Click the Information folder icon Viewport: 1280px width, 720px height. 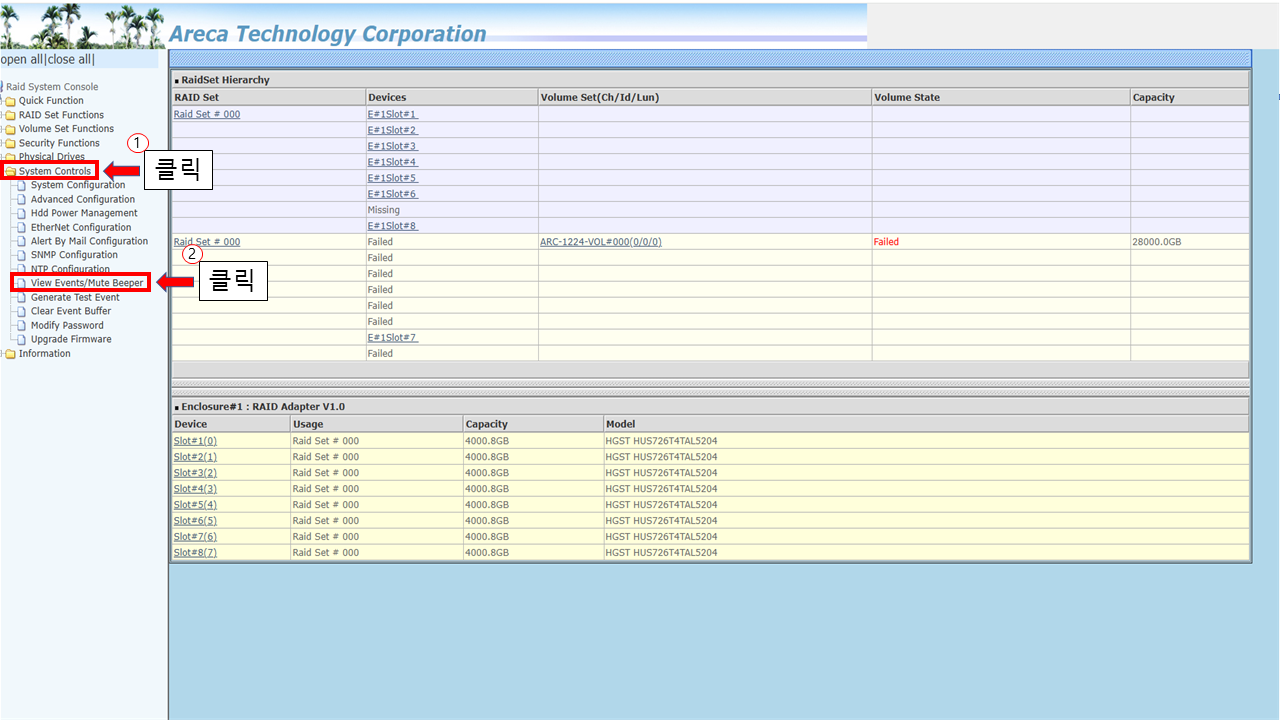[10, 354]
